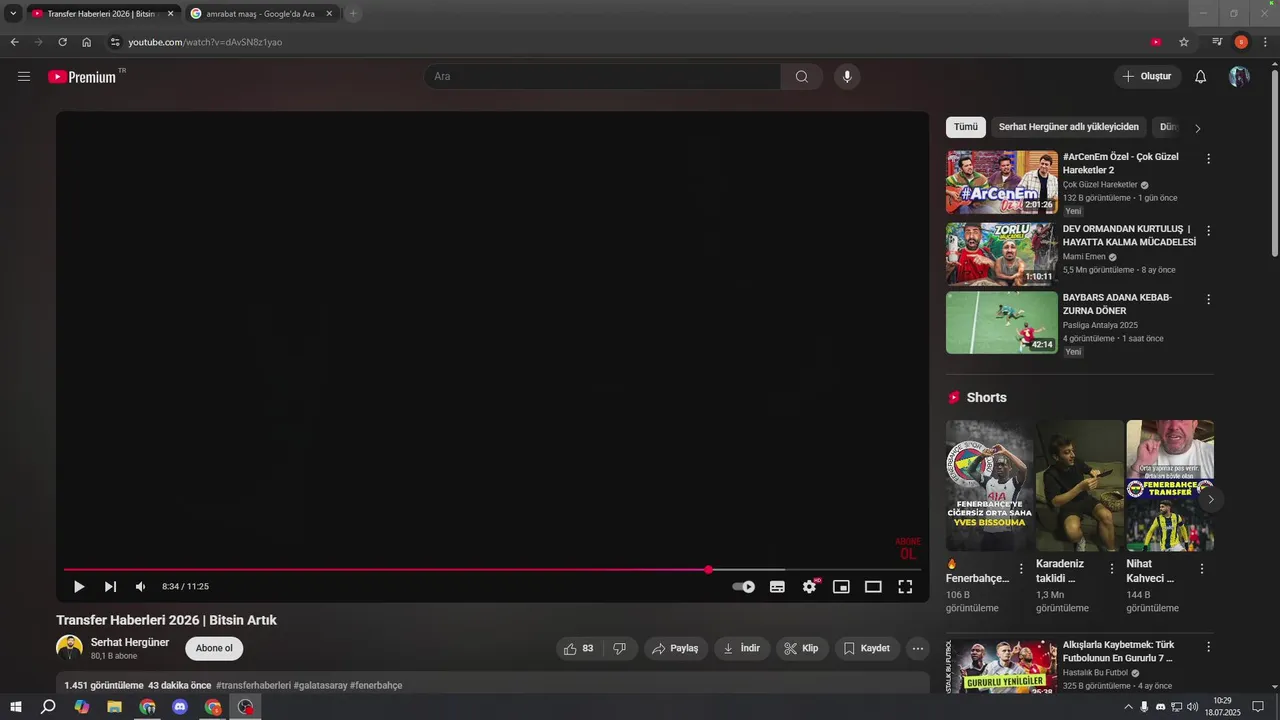Toggle subtitles/closed captions
The height and width of the screenshot is (720, 1280).
[x=777, y=587]
